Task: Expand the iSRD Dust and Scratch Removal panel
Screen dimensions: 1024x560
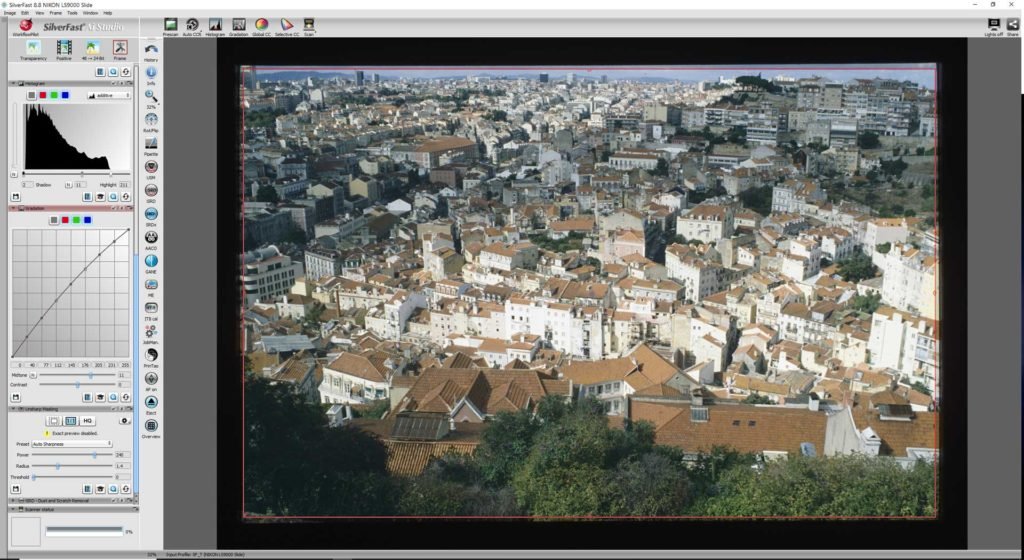Action: (x=13, y=501)
